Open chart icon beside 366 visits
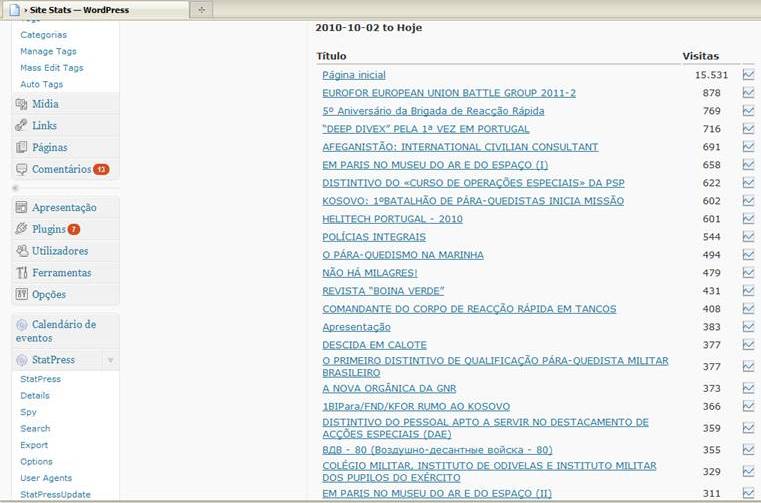This screenshot has width=761, height=503. [748, 406]
